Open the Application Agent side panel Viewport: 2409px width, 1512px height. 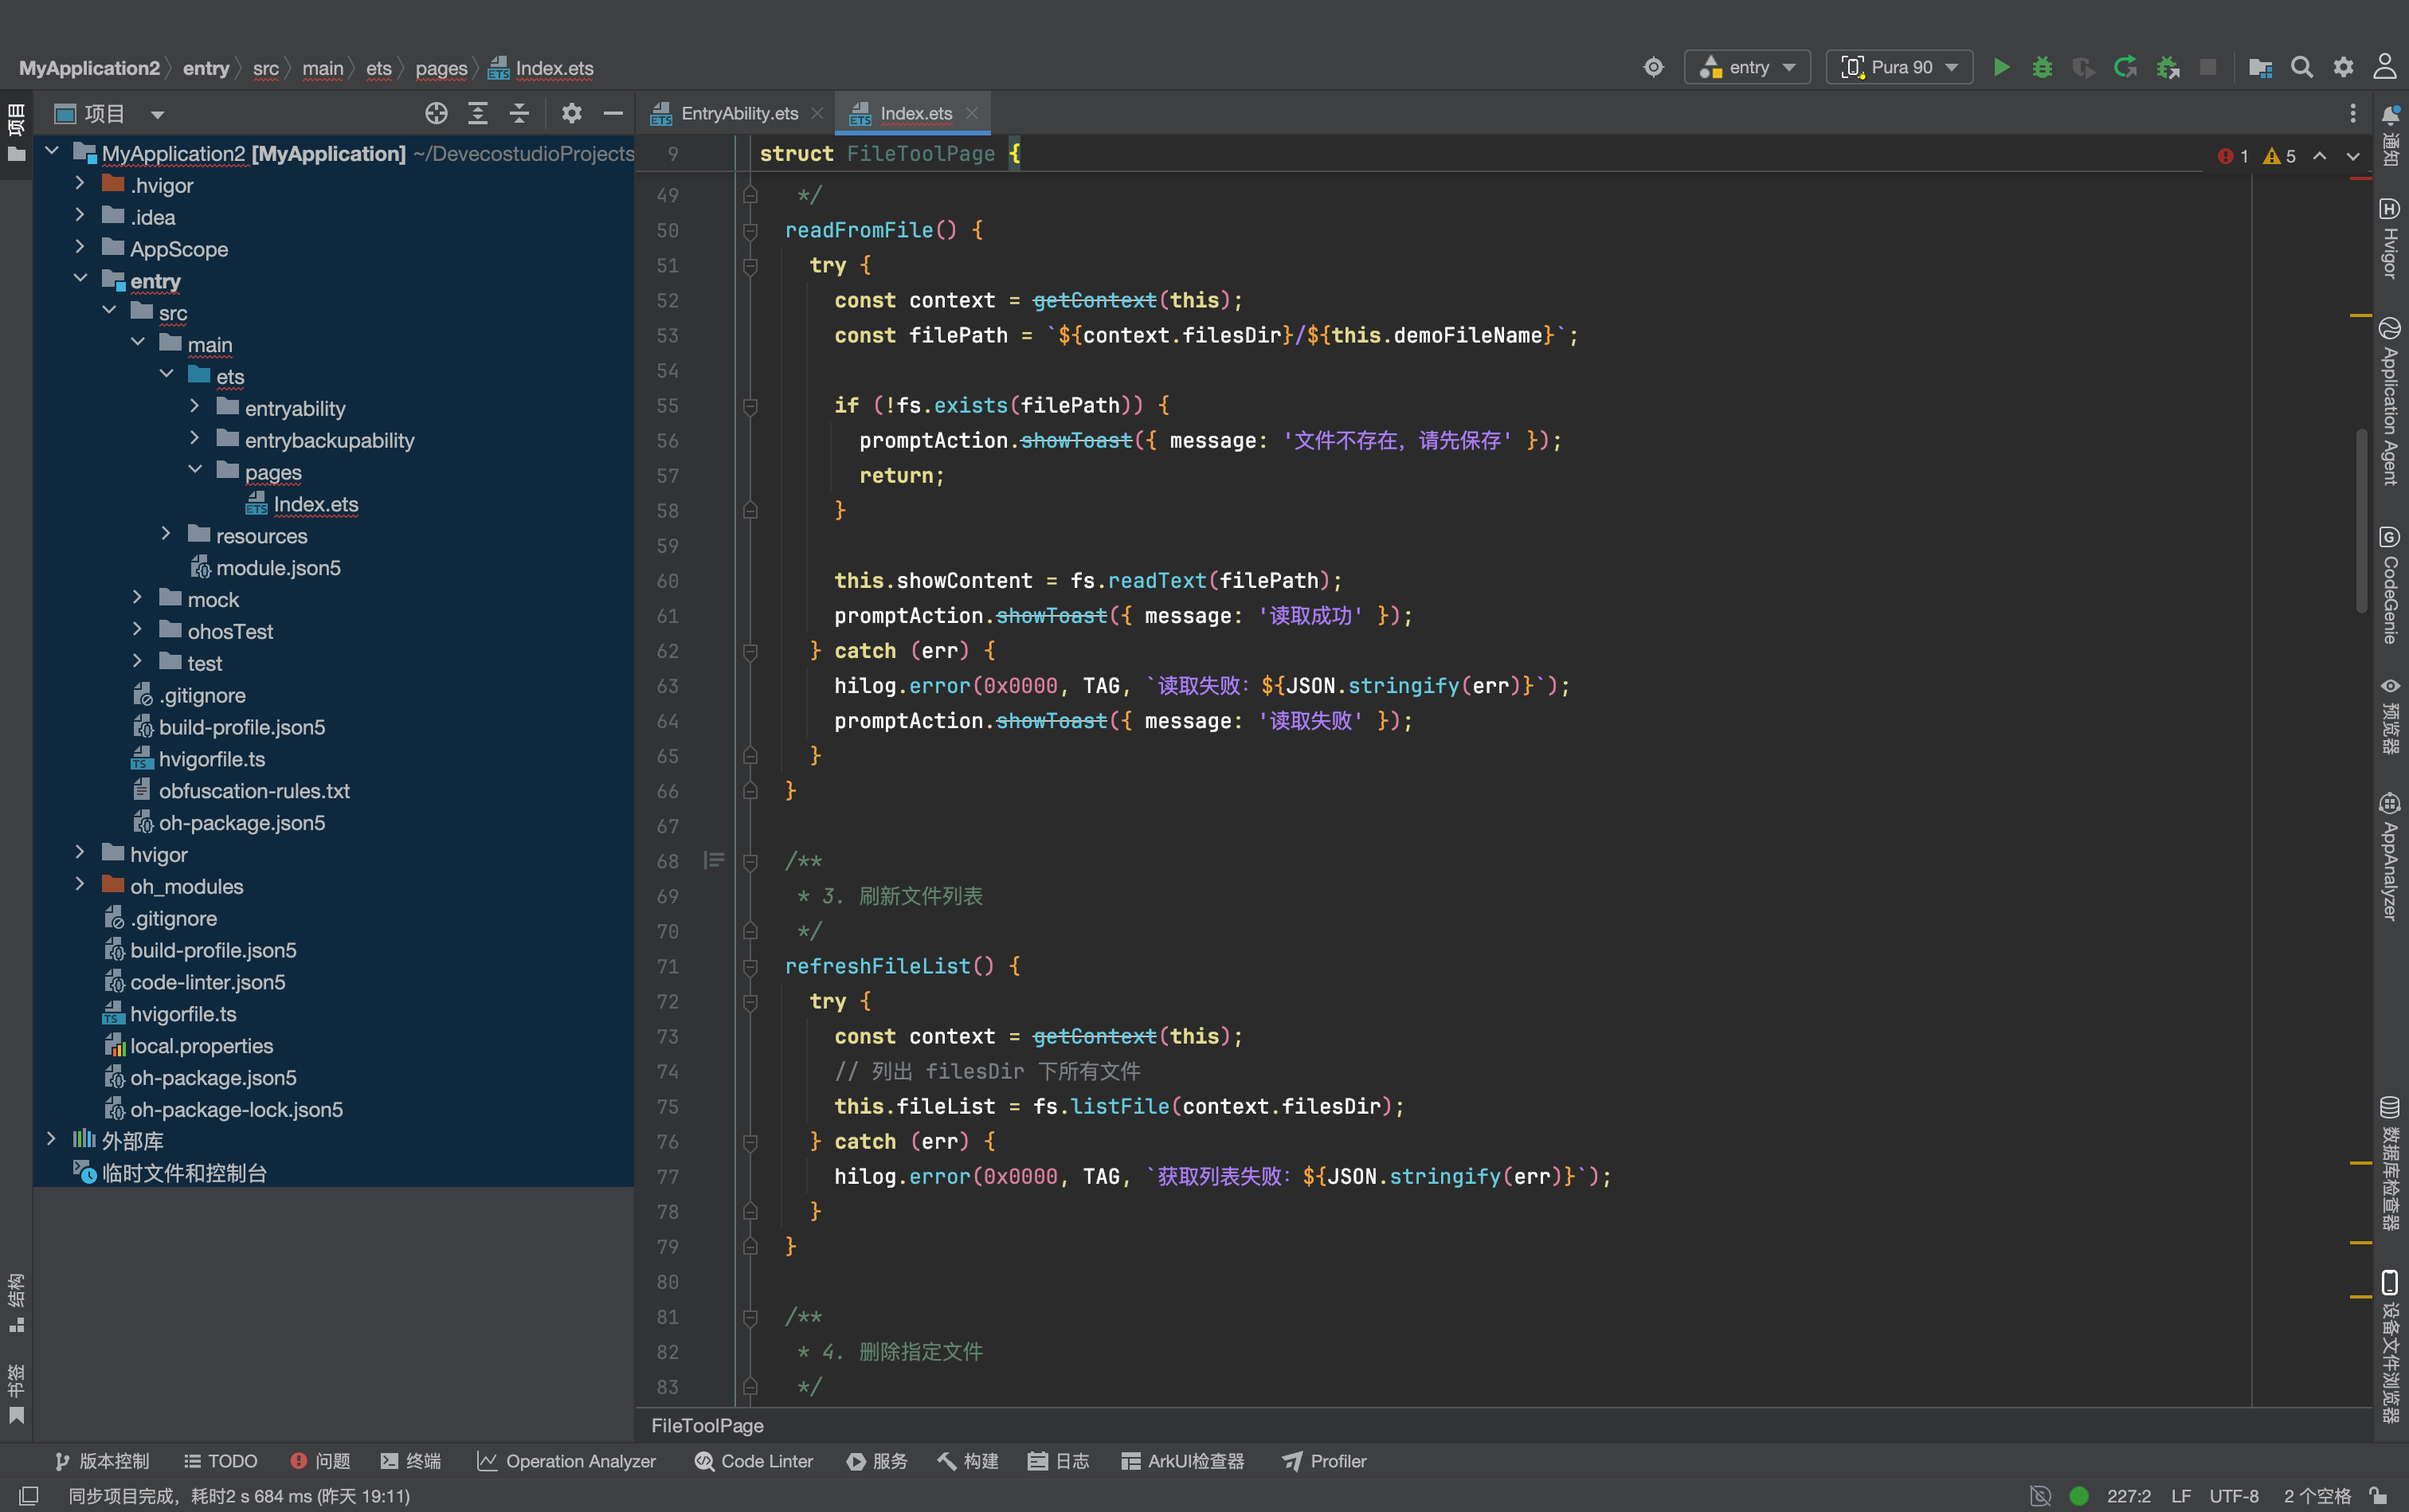click(2390, 401)
